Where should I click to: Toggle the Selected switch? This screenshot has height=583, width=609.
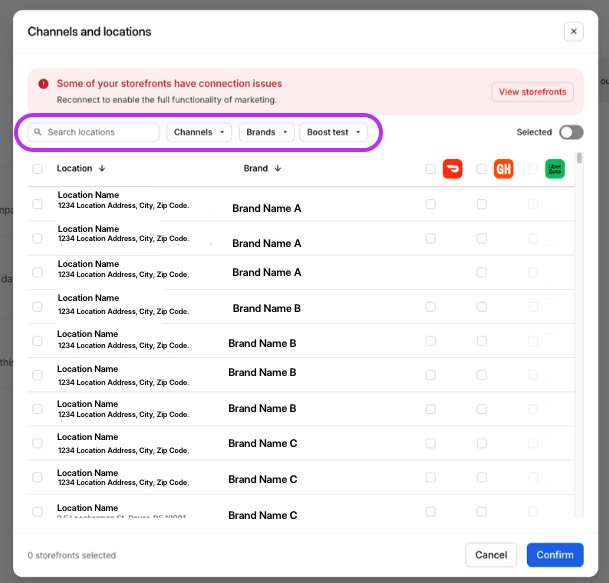coord(570,132)
